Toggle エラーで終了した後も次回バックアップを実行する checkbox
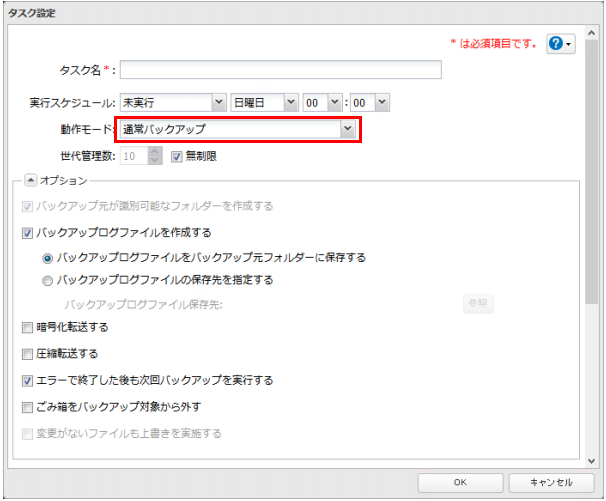606x501 pixels. pos(27,380)
